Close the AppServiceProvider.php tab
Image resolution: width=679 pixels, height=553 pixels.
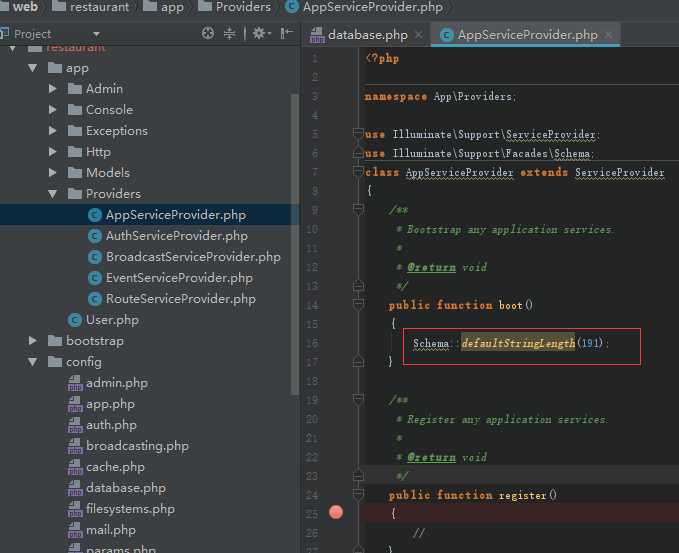[609, 35]
